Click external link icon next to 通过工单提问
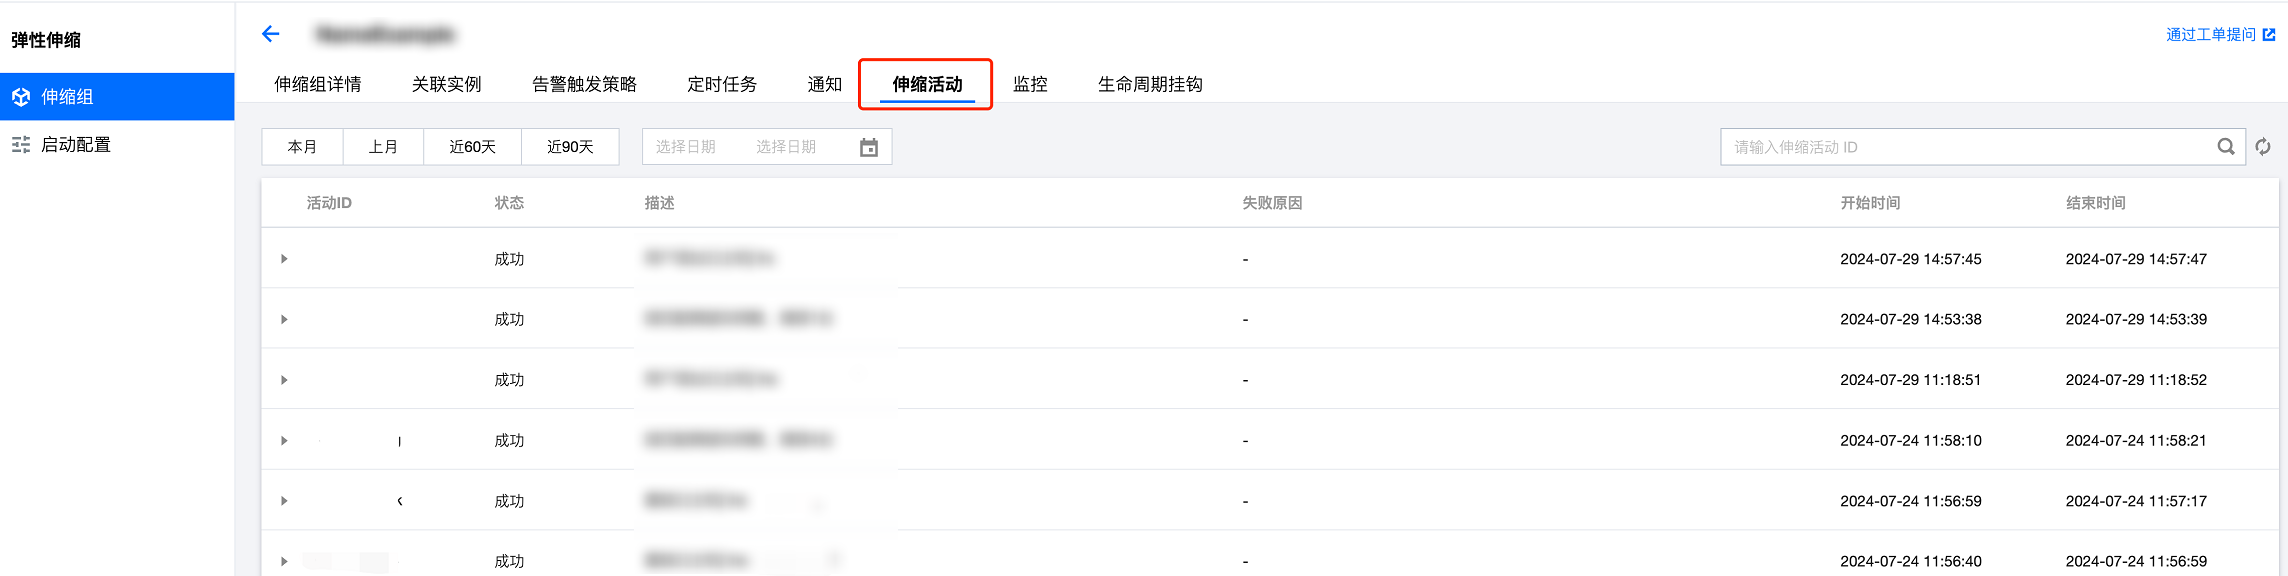 pyautogui.click(x=2269, y=35)
